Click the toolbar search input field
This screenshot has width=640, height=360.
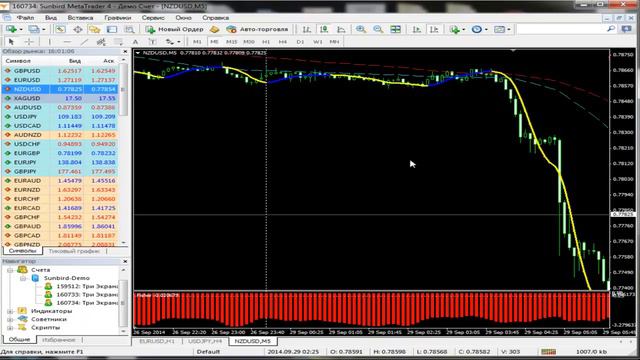[561, 29]
